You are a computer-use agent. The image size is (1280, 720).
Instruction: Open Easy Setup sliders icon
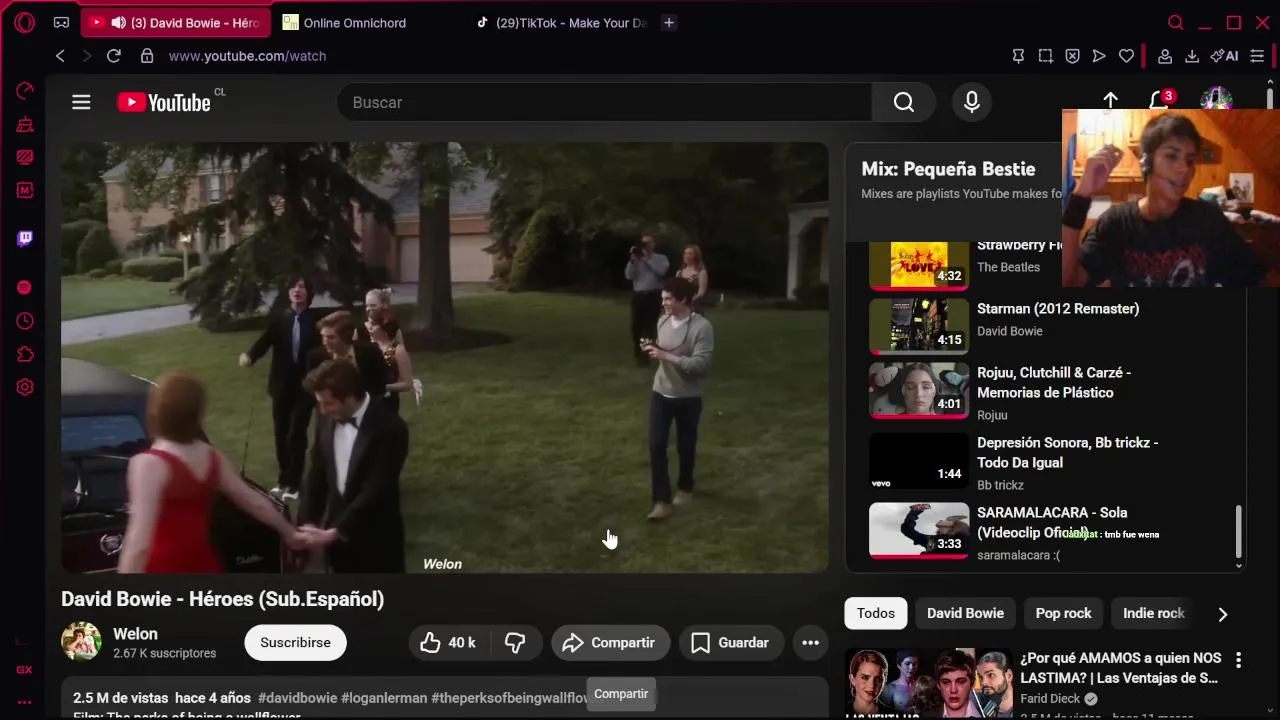(1257, 56)
